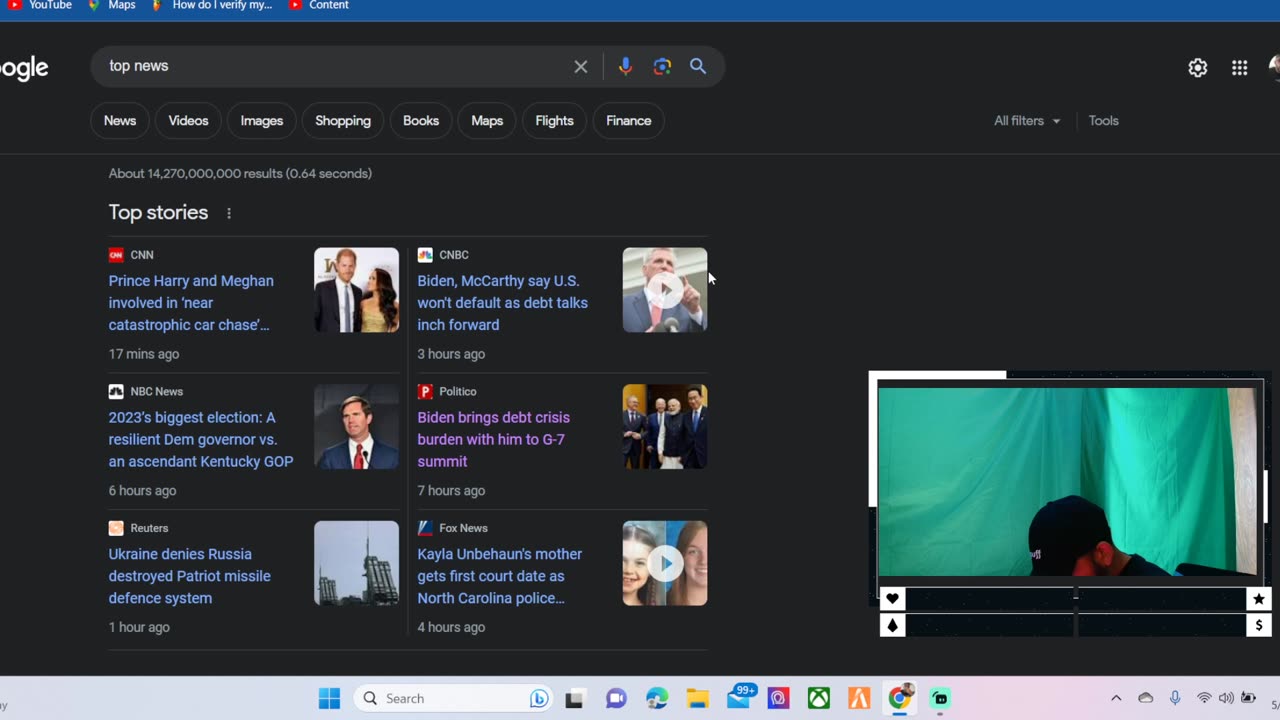Filter results by Finance
The width and height of the screenshot is (1280, 720).
629,121
